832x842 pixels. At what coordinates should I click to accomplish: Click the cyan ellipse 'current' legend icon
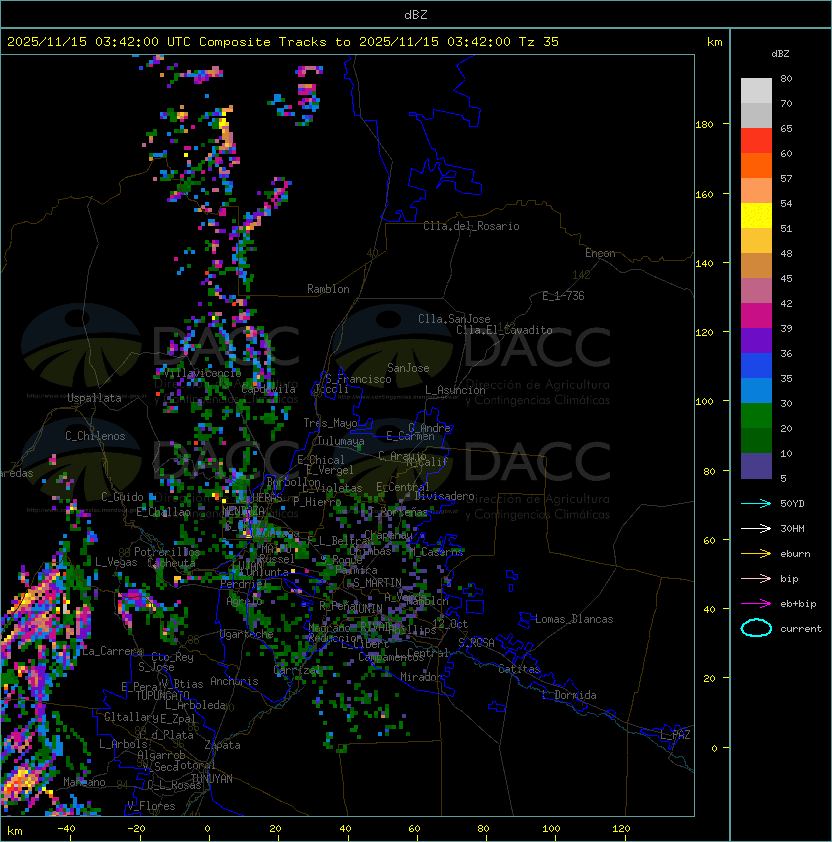tap(756, 628)
